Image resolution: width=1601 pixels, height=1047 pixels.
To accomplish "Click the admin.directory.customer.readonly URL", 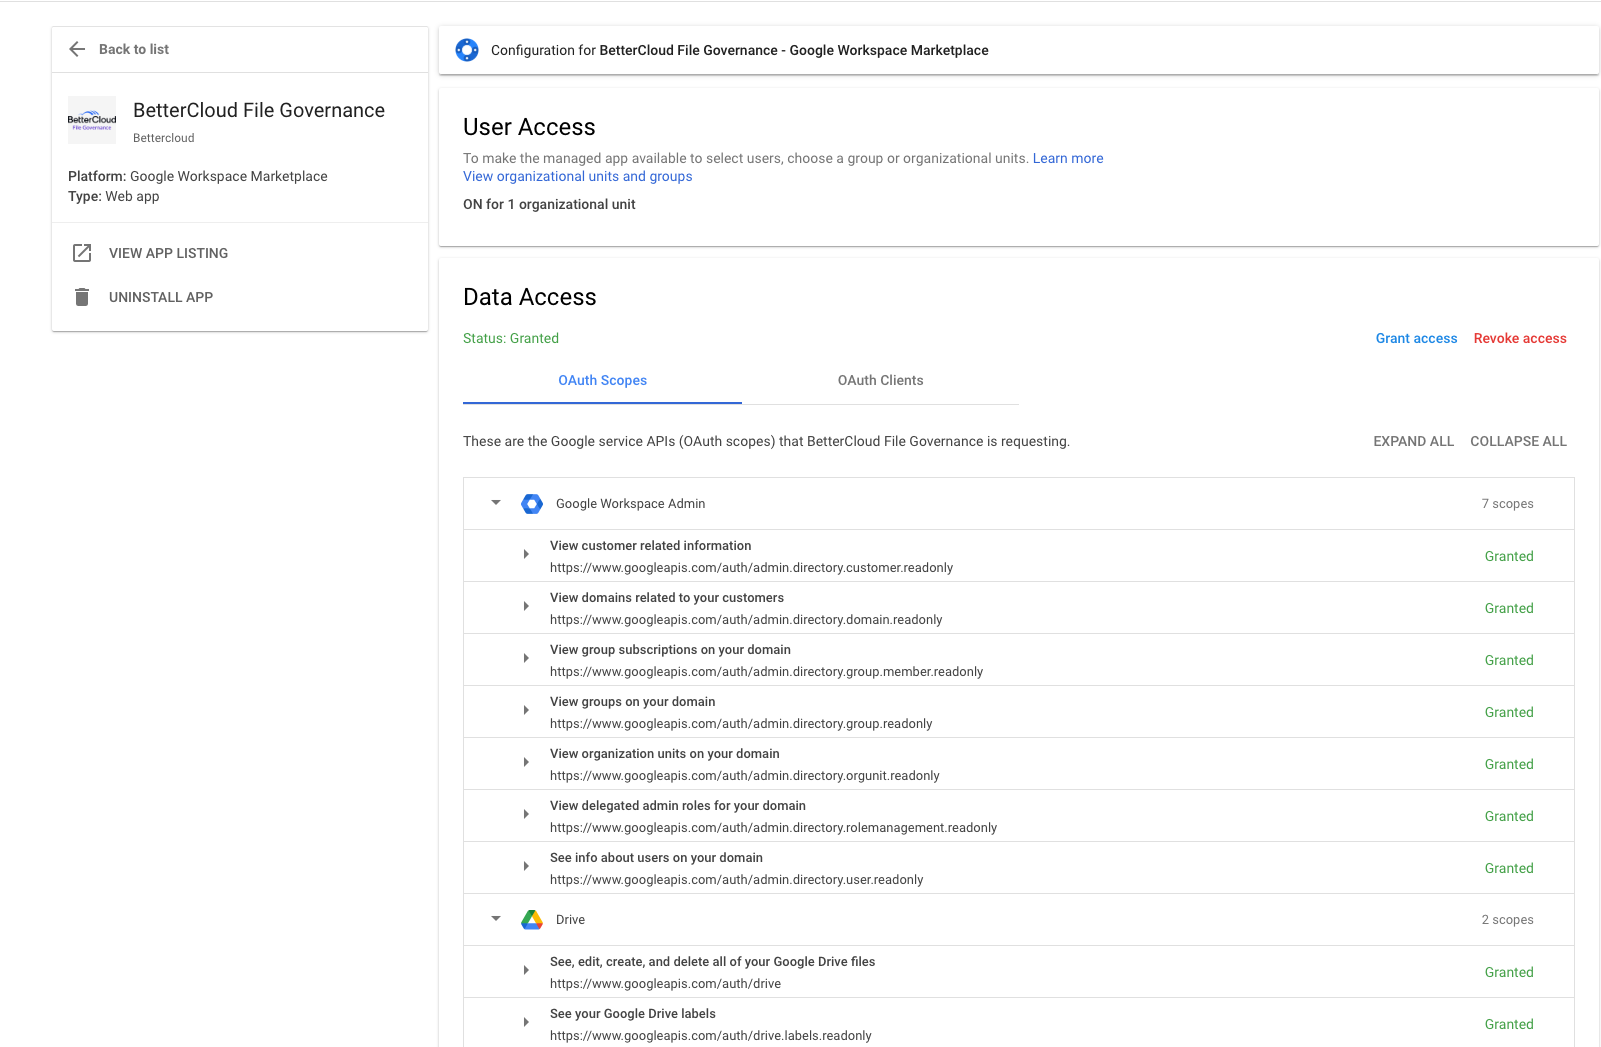I will coord(751,567).
